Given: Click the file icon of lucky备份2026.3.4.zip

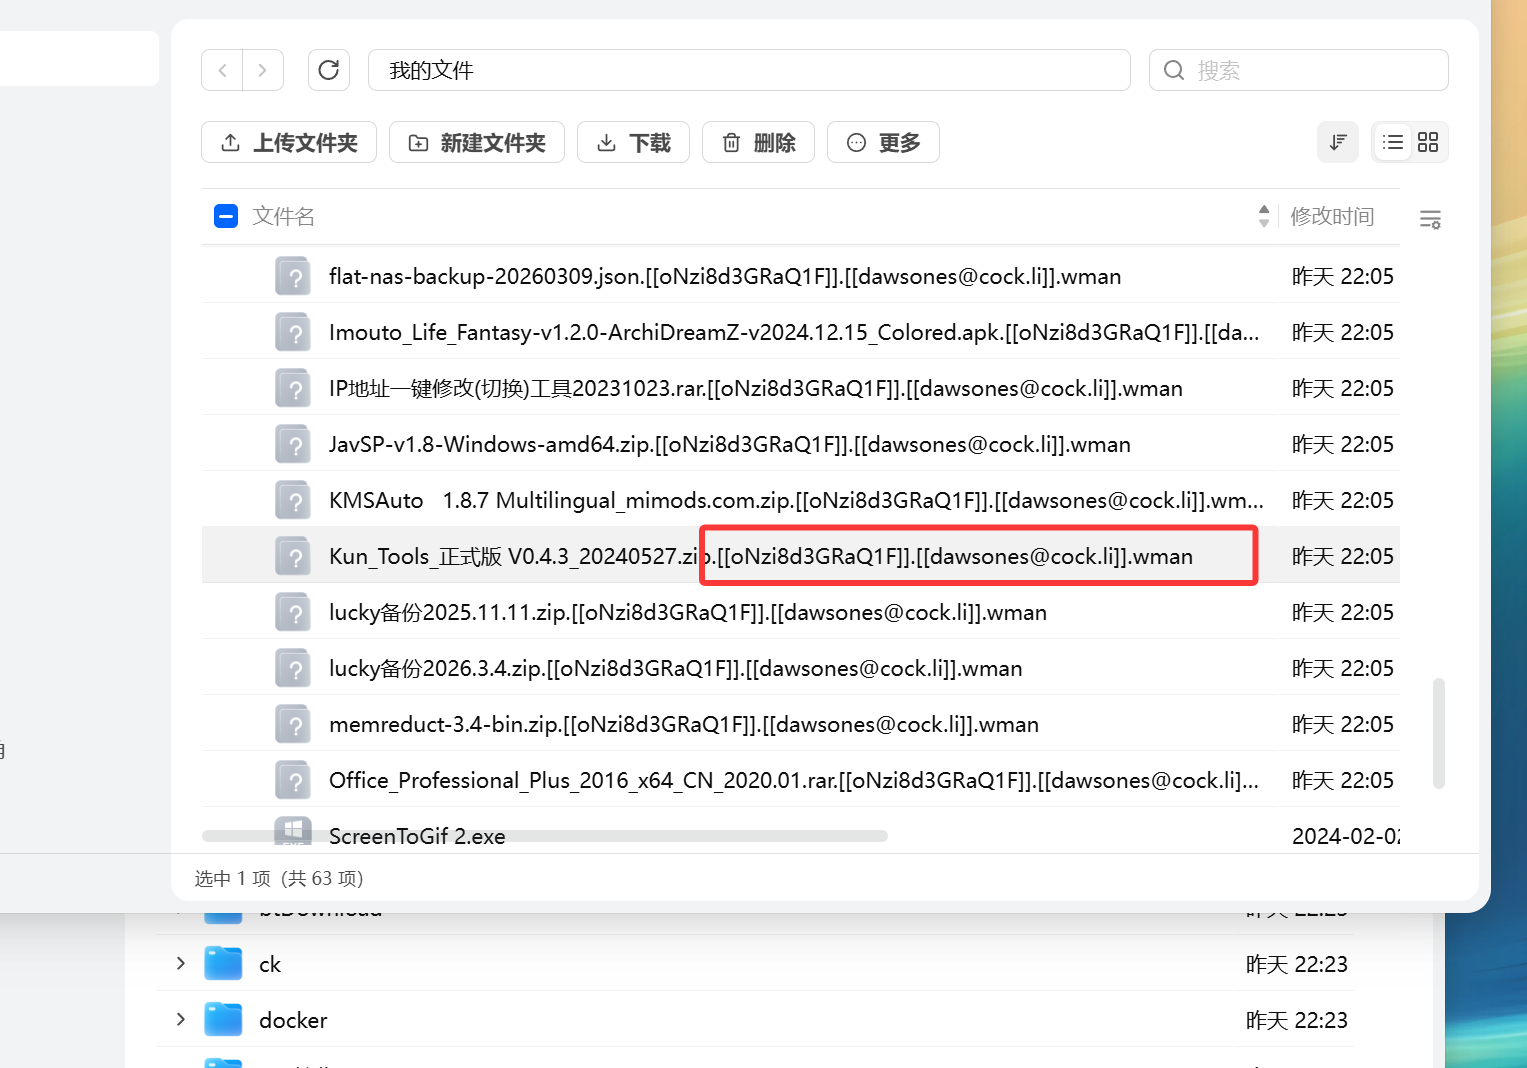Looking at the screenshot, I should (293, 668).
